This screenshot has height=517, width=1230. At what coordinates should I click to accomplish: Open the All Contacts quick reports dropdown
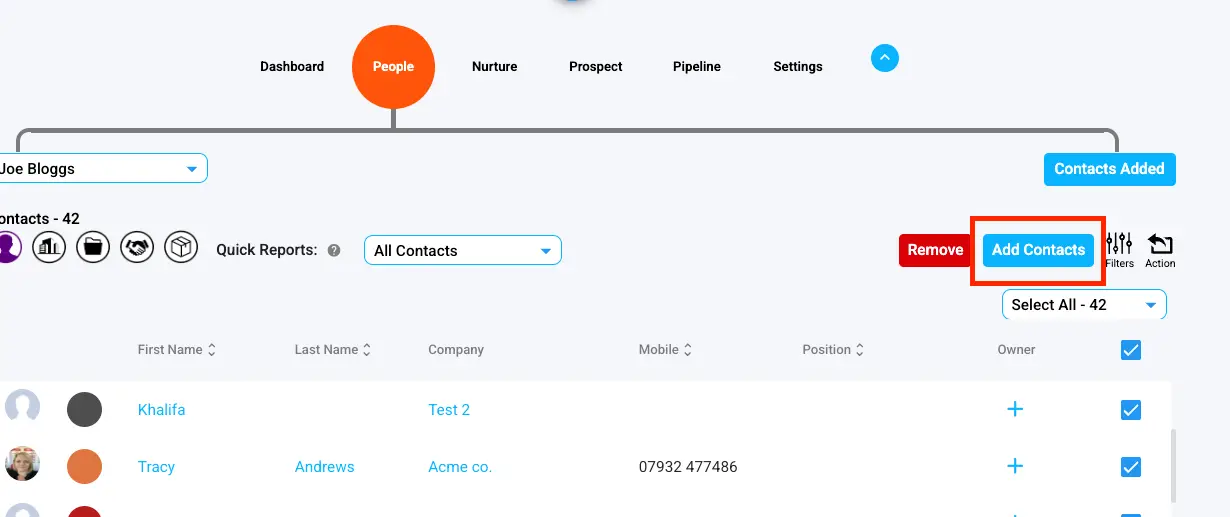coord(462,250)
